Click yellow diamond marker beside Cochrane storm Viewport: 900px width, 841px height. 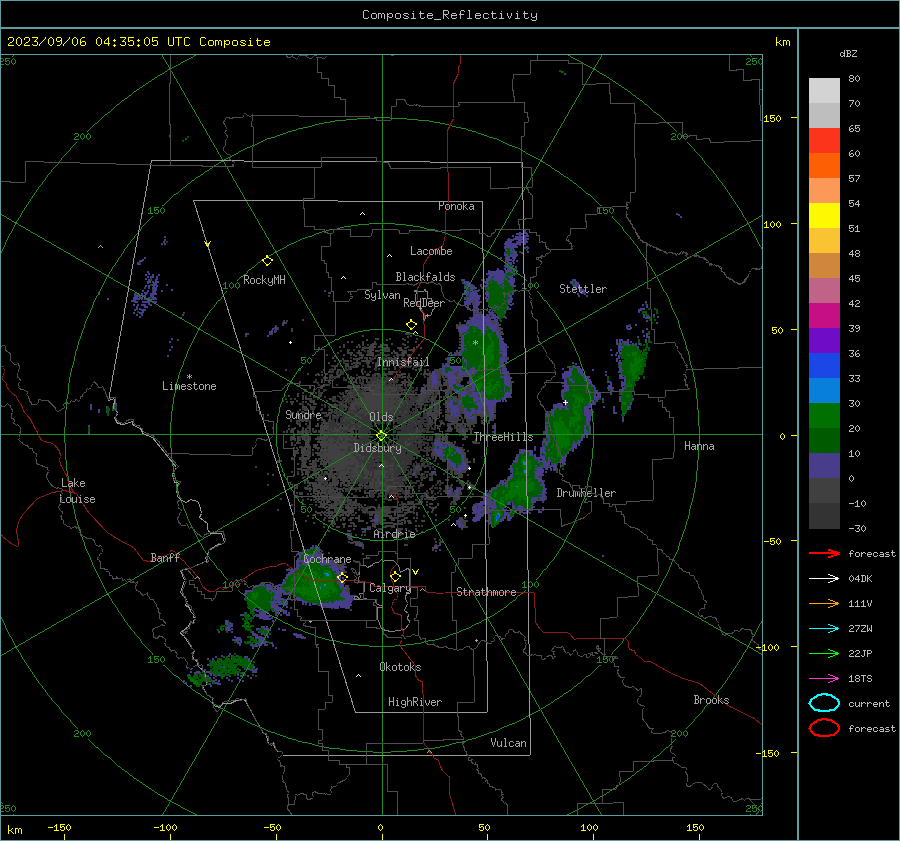click(343, 578)
